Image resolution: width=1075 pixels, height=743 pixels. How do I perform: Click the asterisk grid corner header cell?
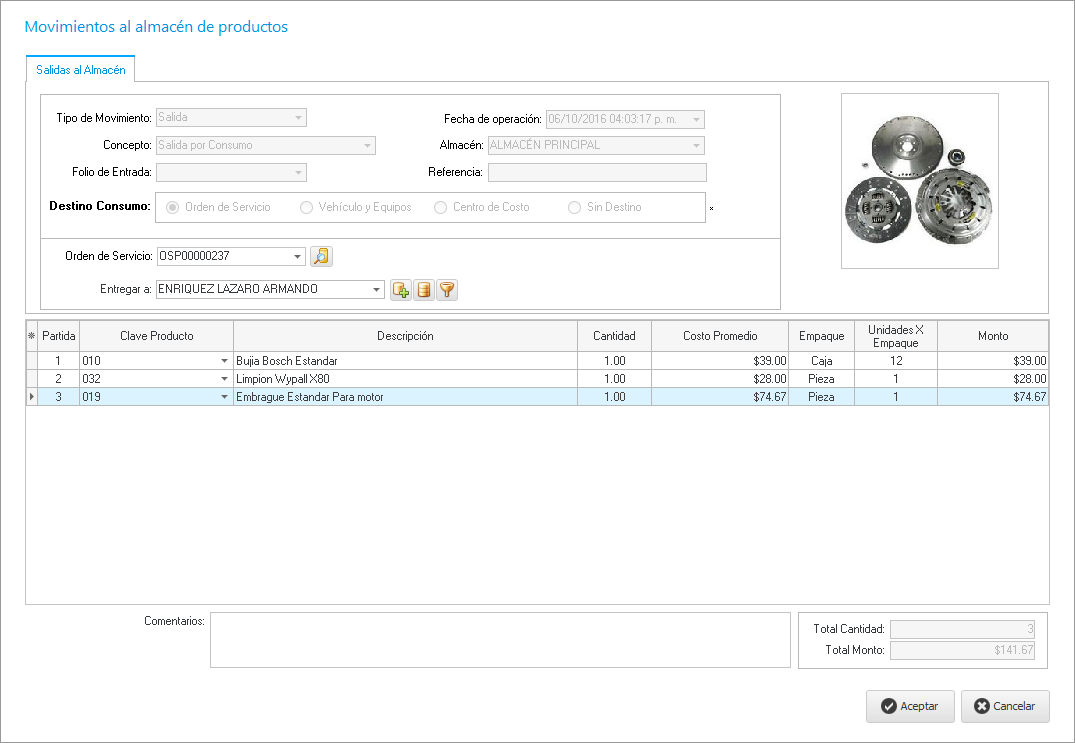click(31, 336)
